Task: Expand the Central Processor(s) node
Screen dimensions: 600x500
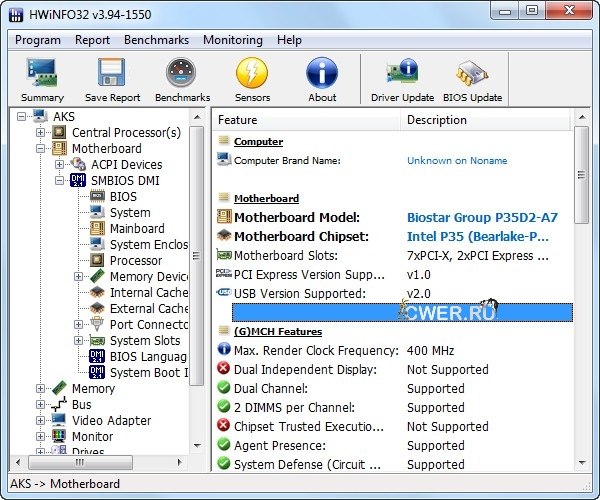Action: click(x=41, y=133)
